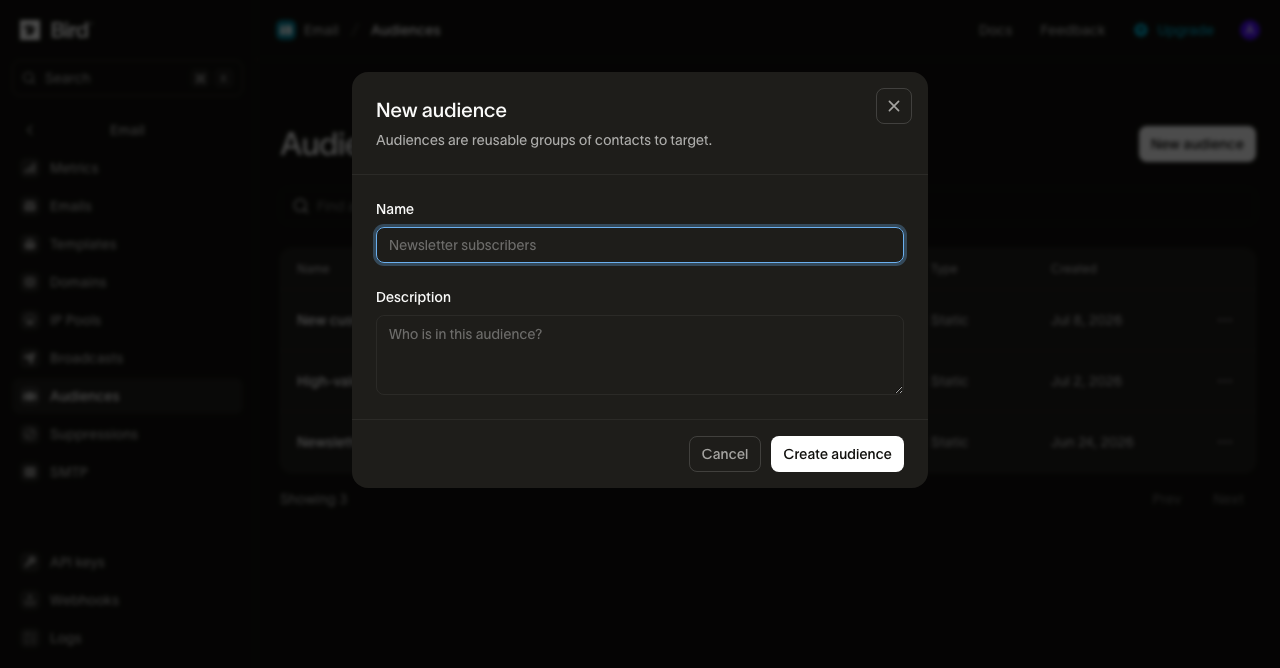Click the Email breadcrumb icon in header
The image size is (1280, 668).
(x=286, y=30)
